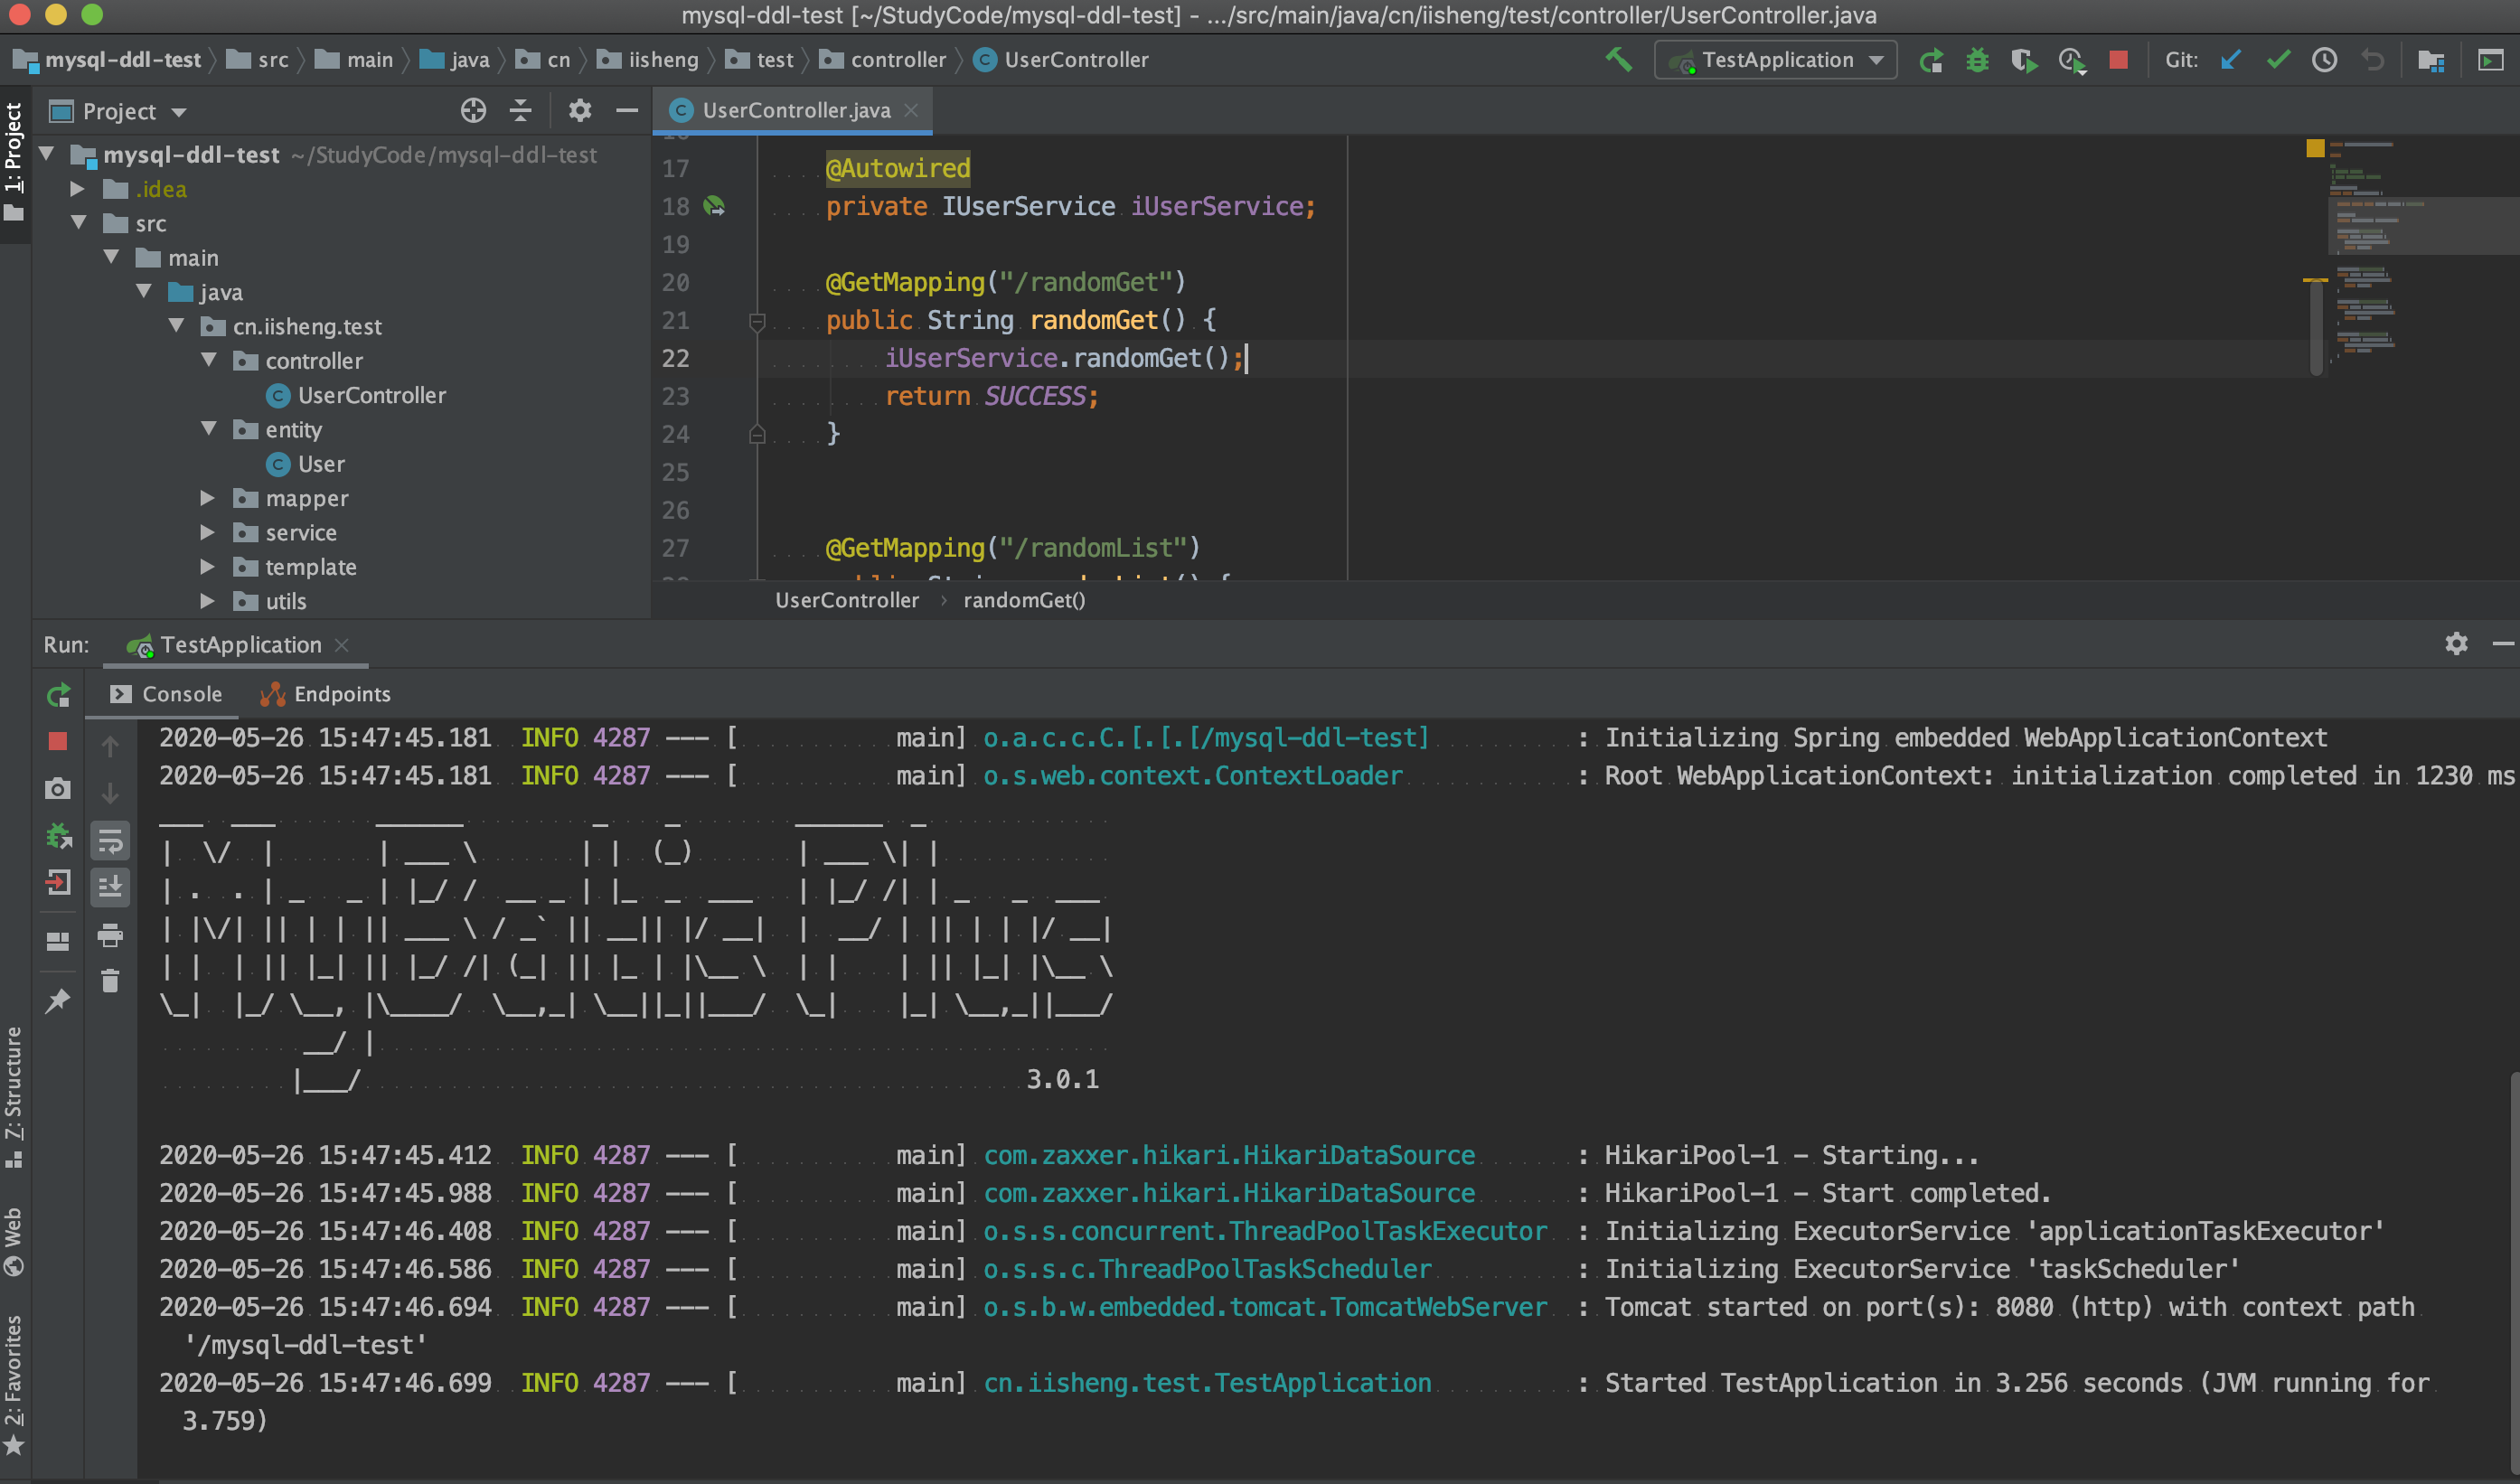The image size is (2520, 1484).
Task: Click the Build project hammer icon
Action: [x=1618, y=60]
